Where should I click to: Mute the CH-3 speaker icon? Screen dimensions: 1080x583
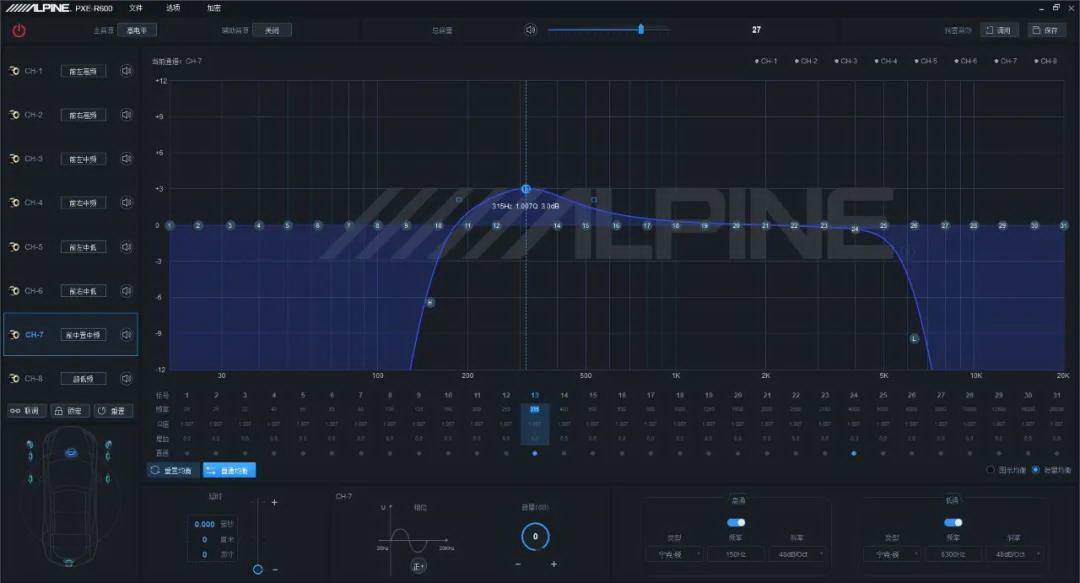[126, 158]
